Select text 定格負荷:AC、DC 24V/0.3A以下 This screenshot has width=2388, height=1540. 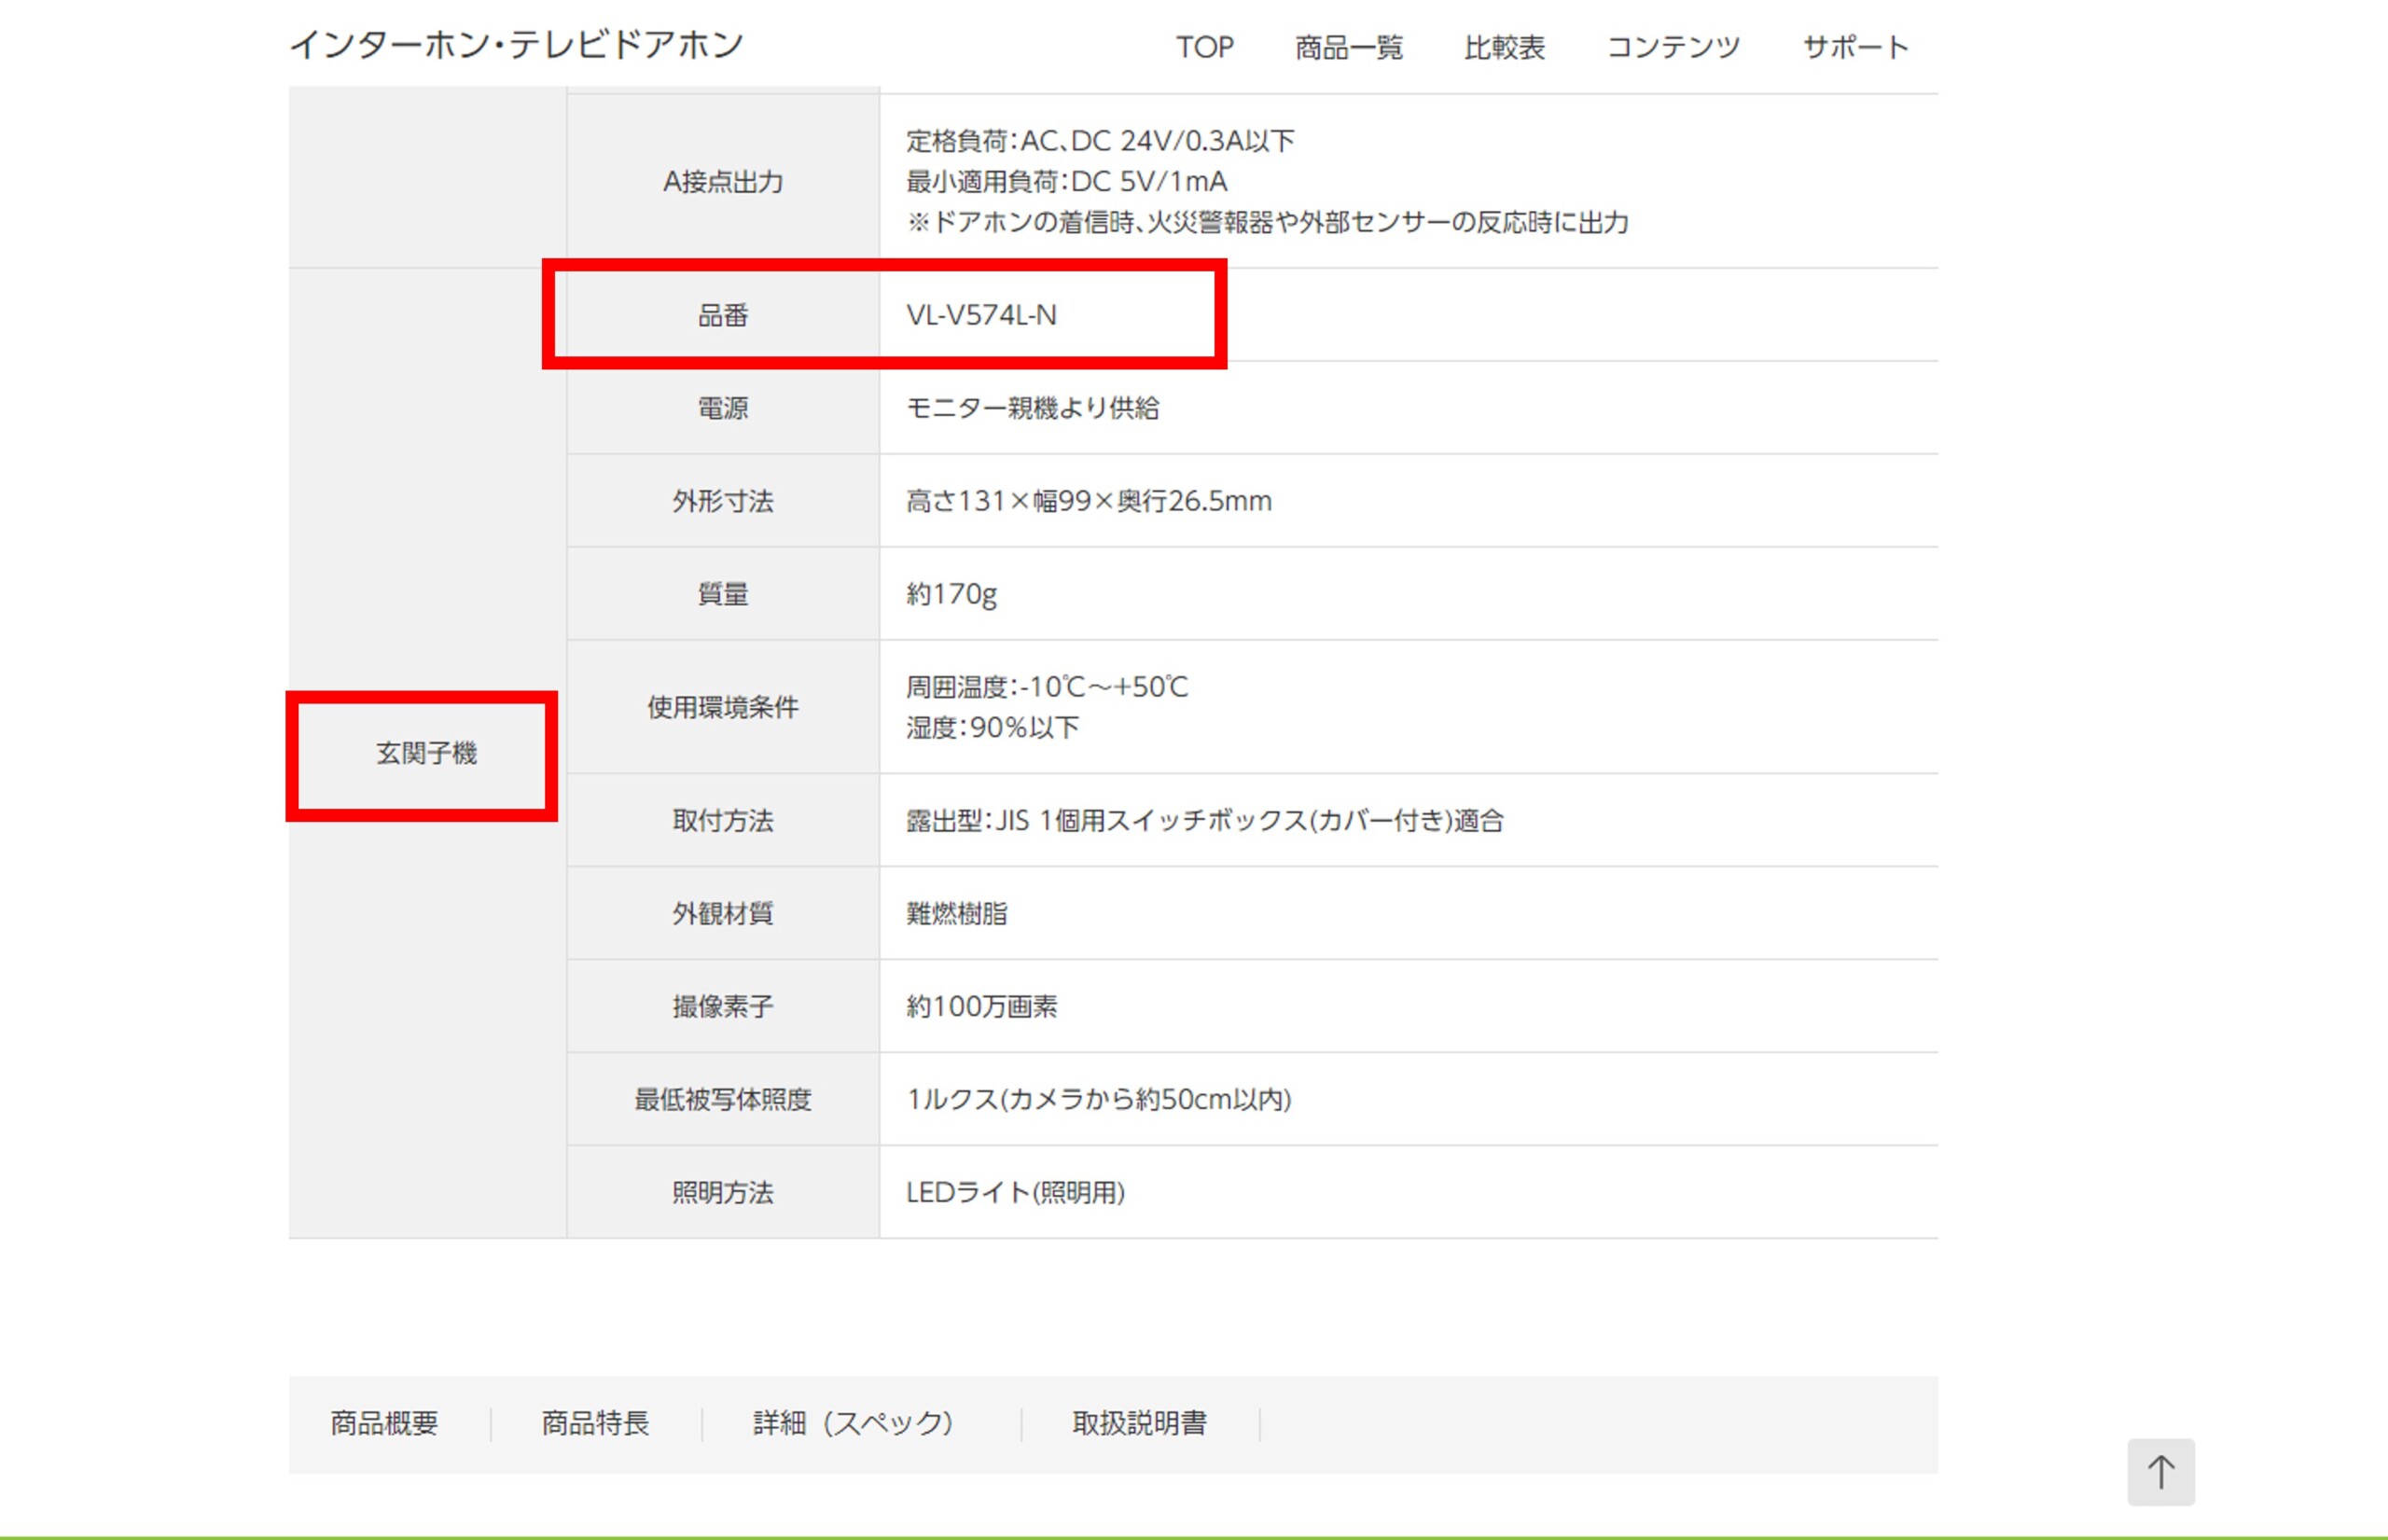coord(1100,141)
